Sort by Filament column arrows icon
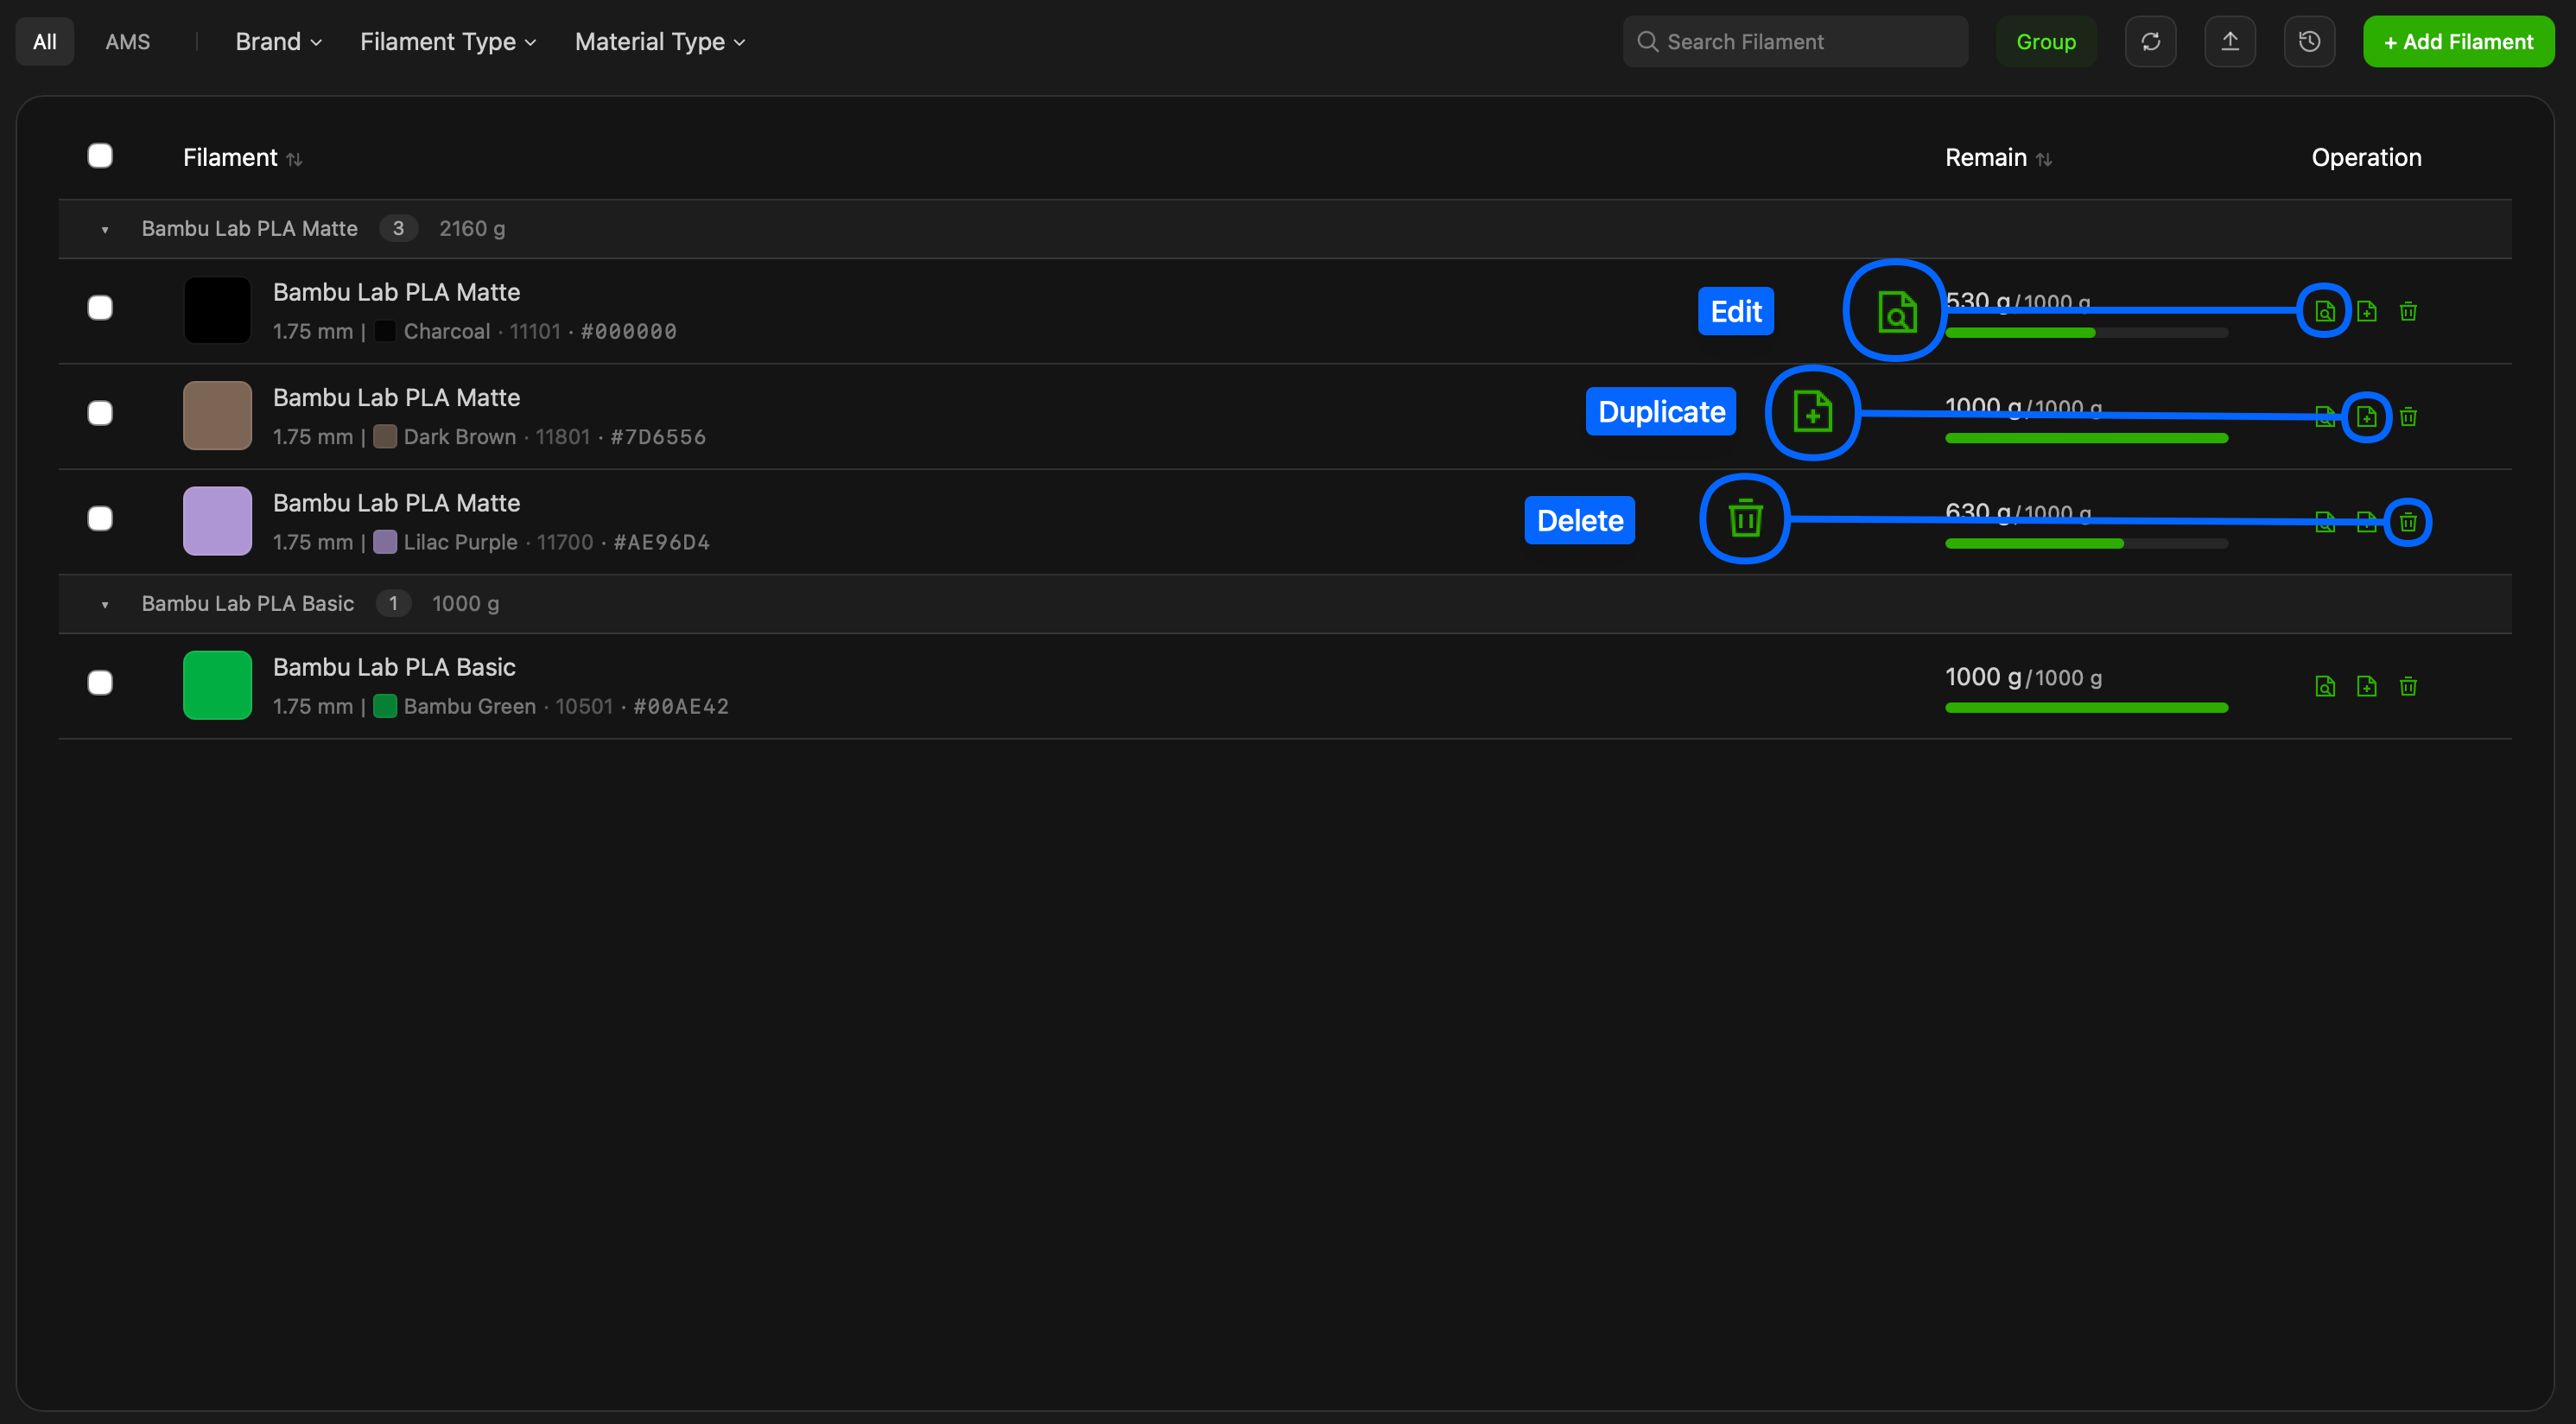Image resolution: width=2576 pixels, height=1424 pixels. tap(294, 159)
